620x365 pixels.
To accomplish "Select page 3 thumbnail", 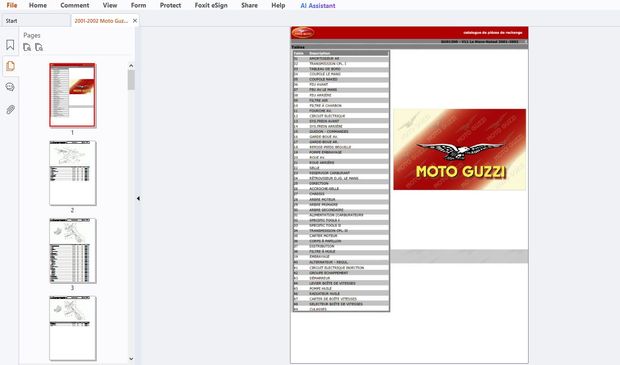I will [x=72, y=251].
